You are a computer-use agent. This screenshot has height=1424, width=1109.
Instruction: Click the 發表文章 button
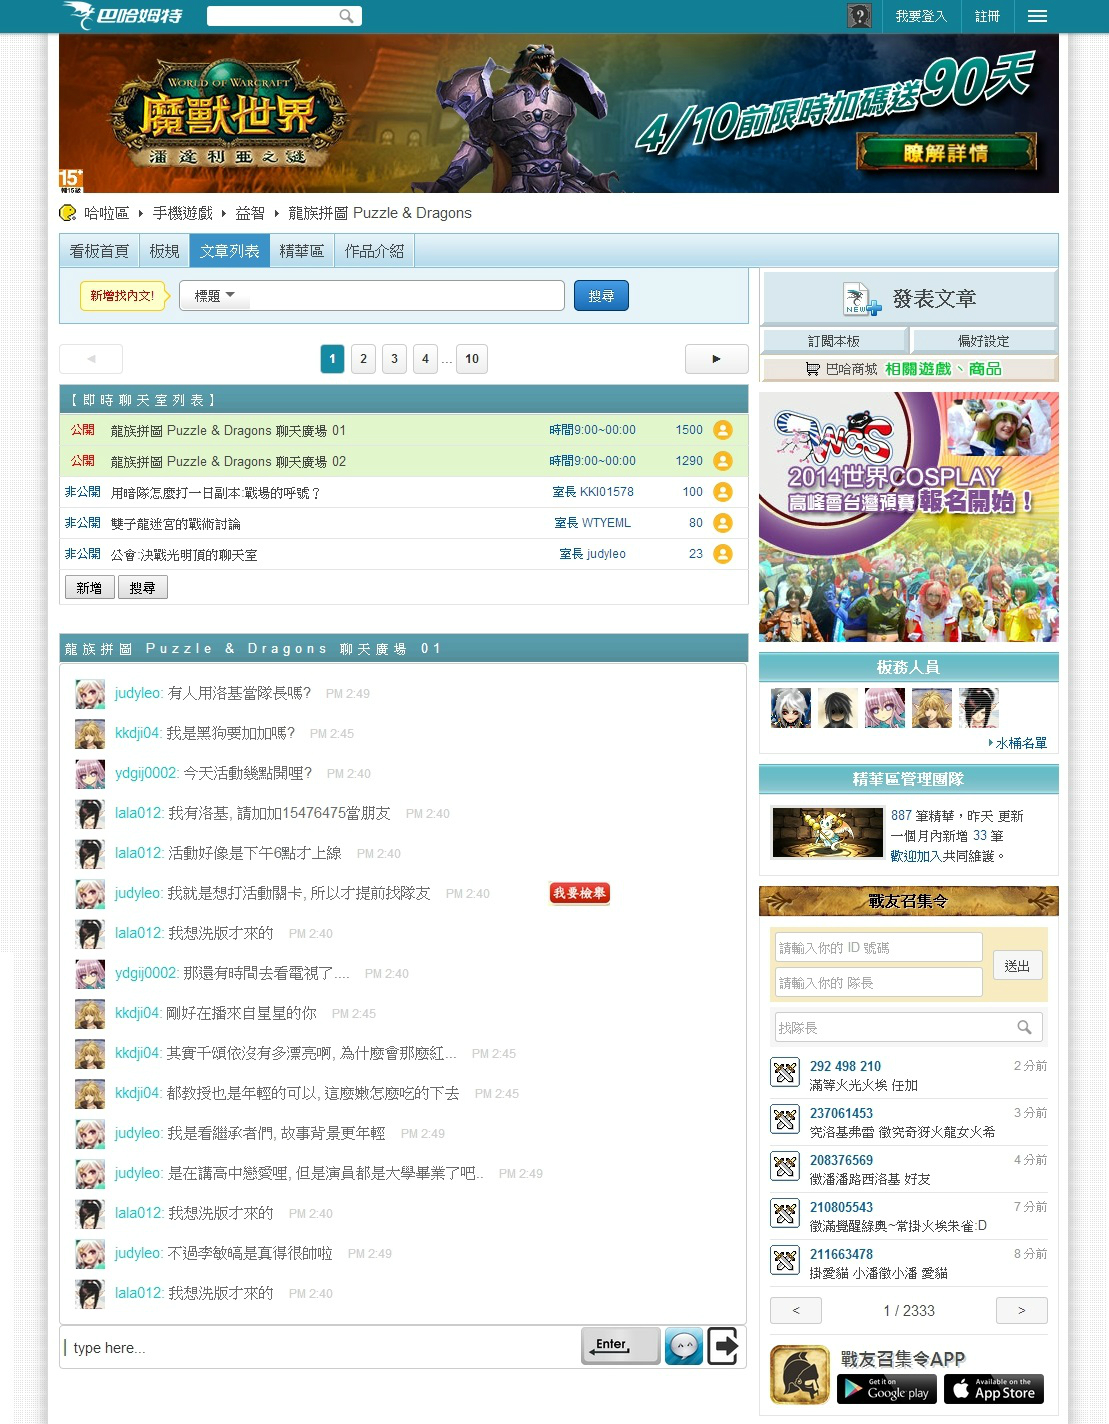pyautogui.click(x=909, y=299)
